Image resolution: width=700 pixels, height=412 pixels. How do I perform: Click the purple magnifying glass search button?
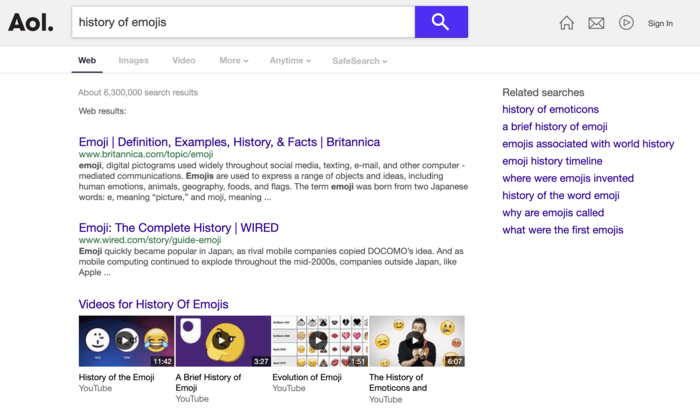click(441, 22)
